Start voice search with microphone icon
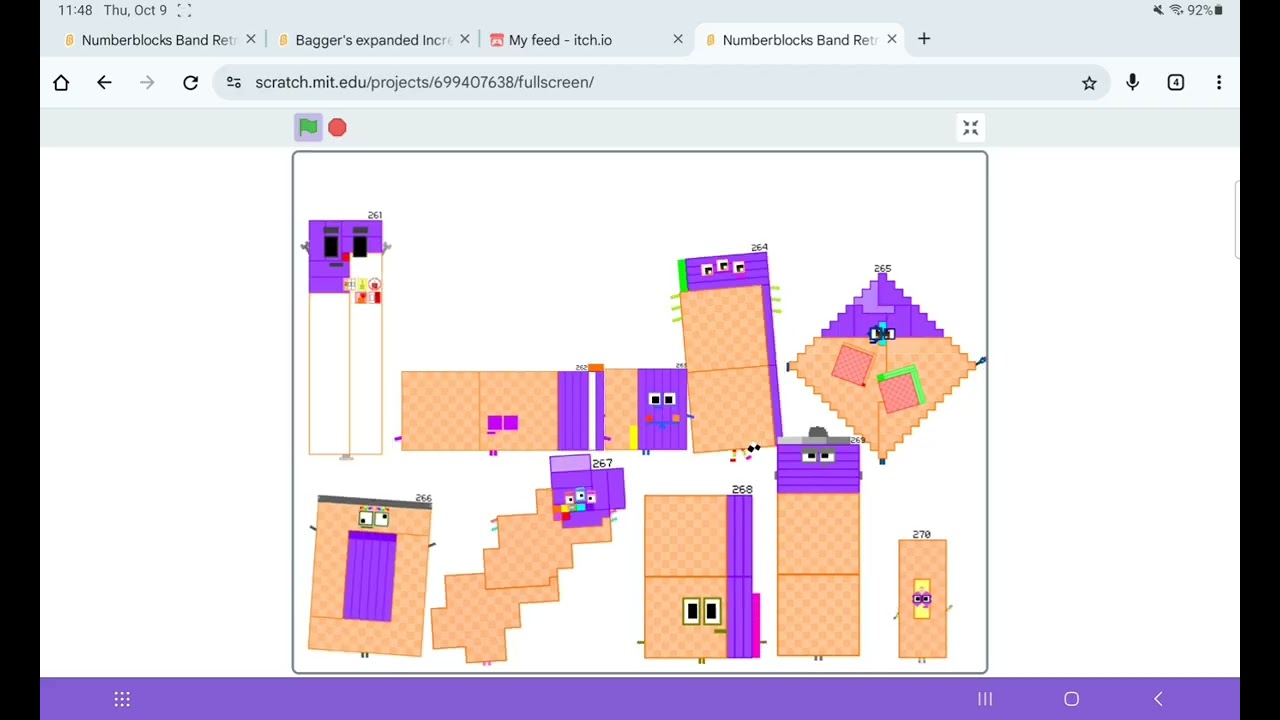 tap(1132, 82)
